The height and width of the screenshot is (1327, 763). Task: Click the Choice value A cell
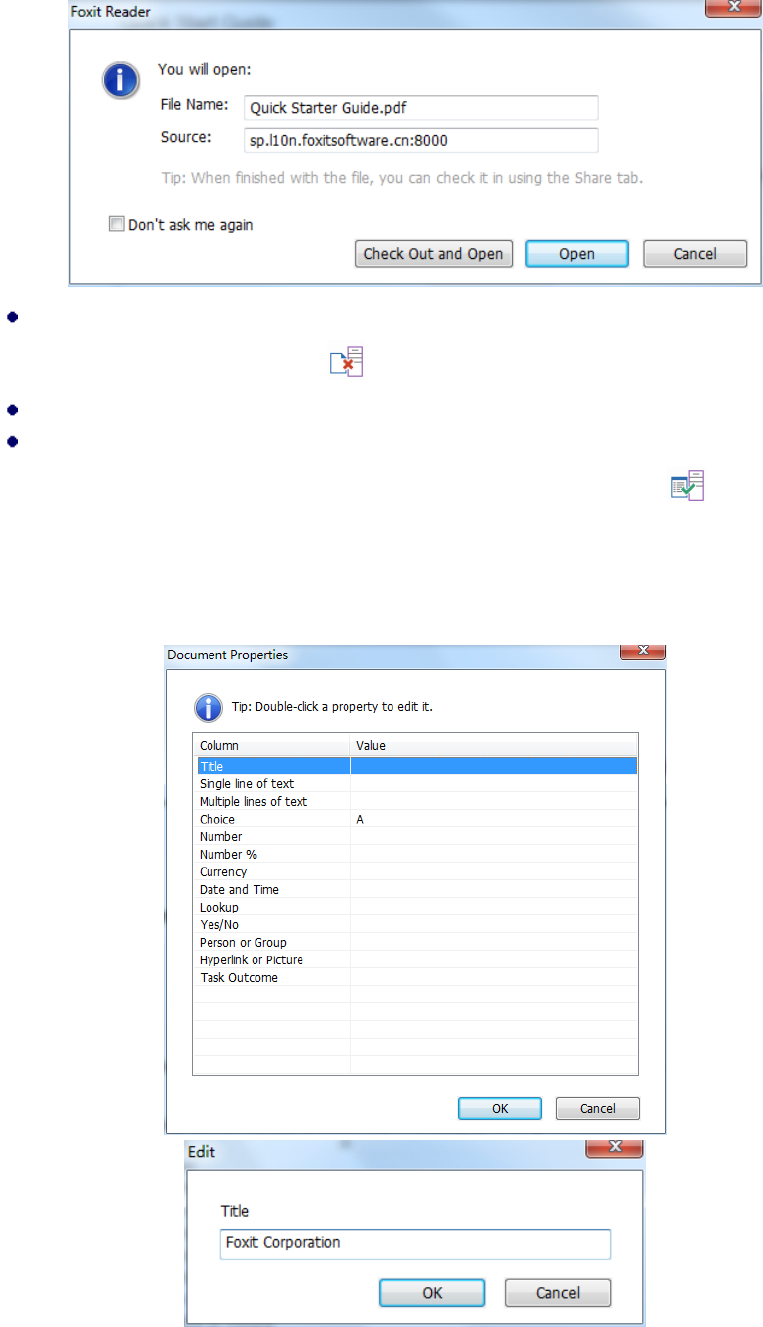click(x=494, y=819)
